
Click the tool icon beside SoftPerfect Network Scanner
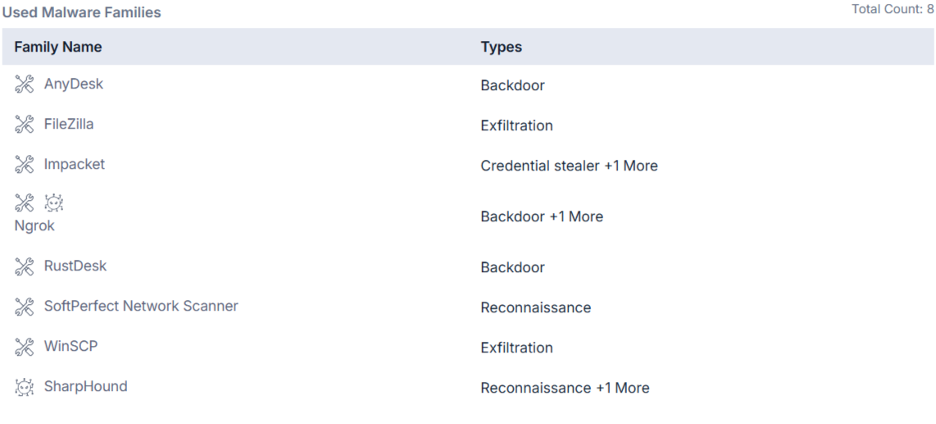coord(24,307)
